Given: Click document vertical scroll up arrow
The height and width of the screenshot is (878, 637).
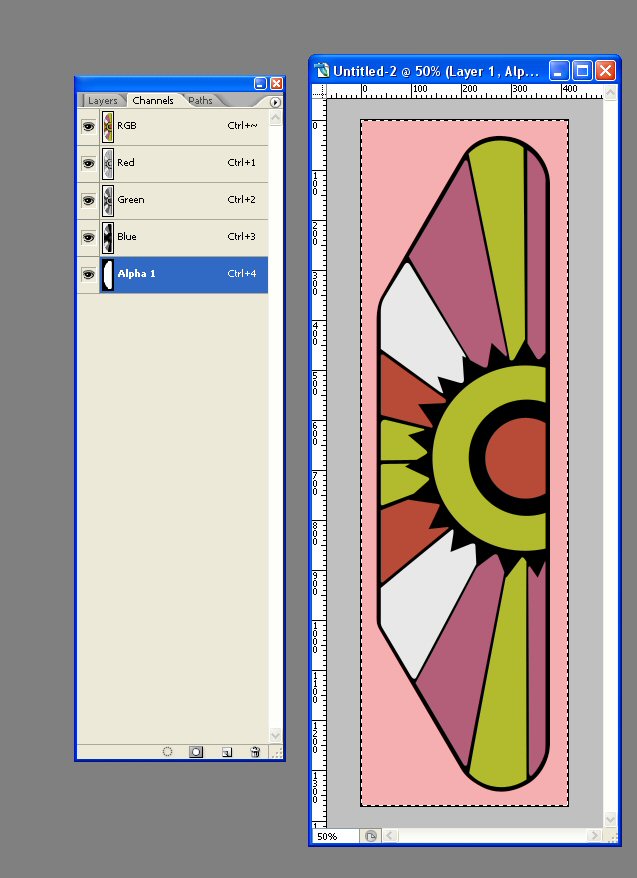Looking at the screenshot, I should click(x=610, y=92).
